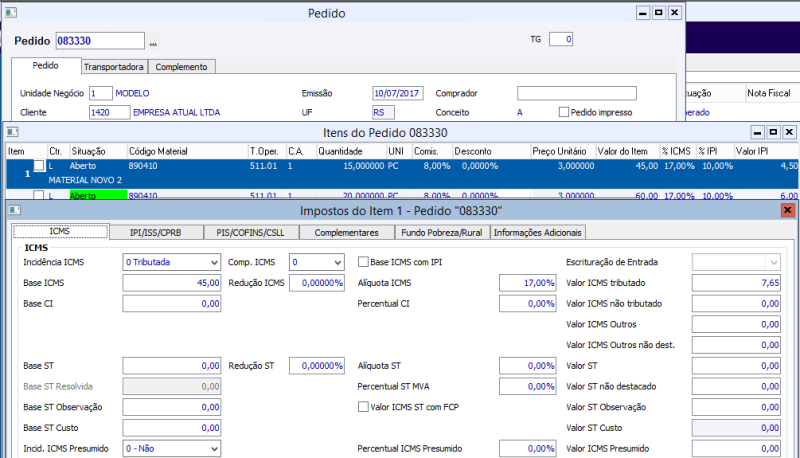Click the Comprador field
The width and height of the screenshot is (800, 458).
coord(577,93)
